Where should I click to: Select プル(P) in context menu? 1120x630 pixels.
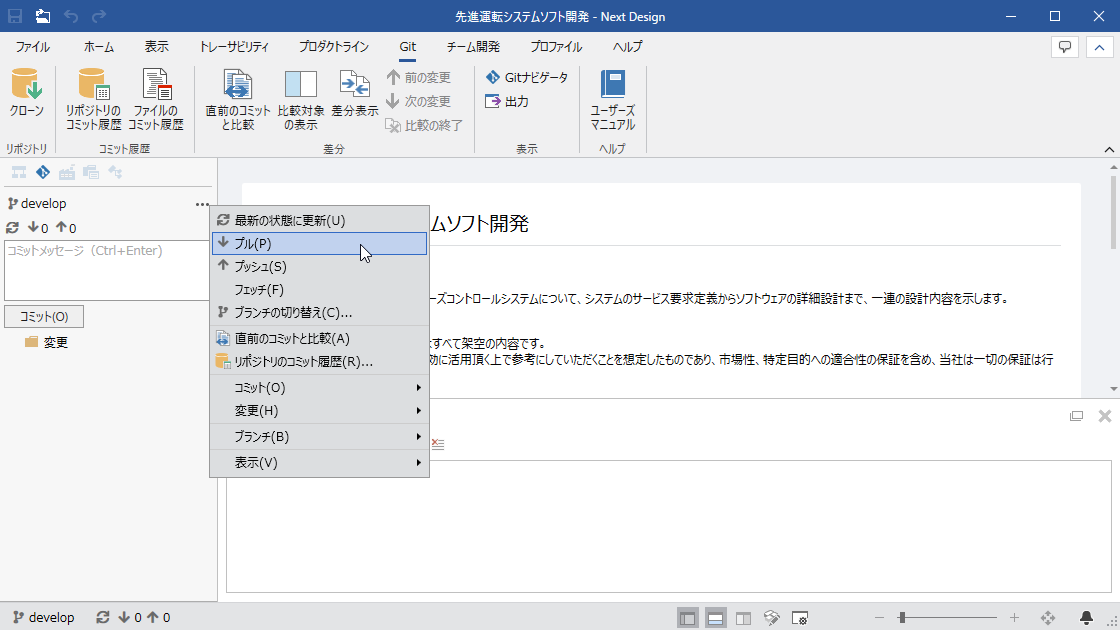319,244
